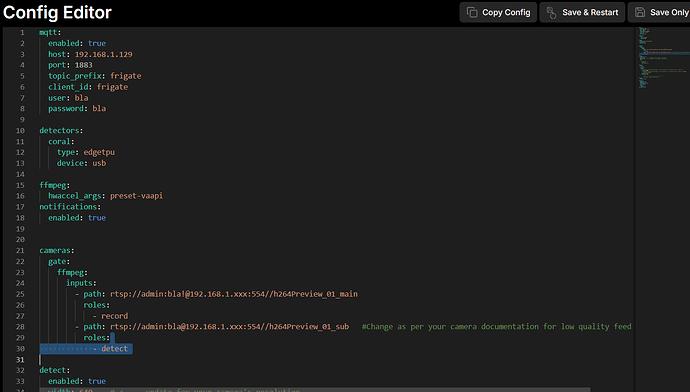Viewport: 690px width, 392px height.
Task: Click the 'coral:' key on line 11
Action: [x=62, y=141]
